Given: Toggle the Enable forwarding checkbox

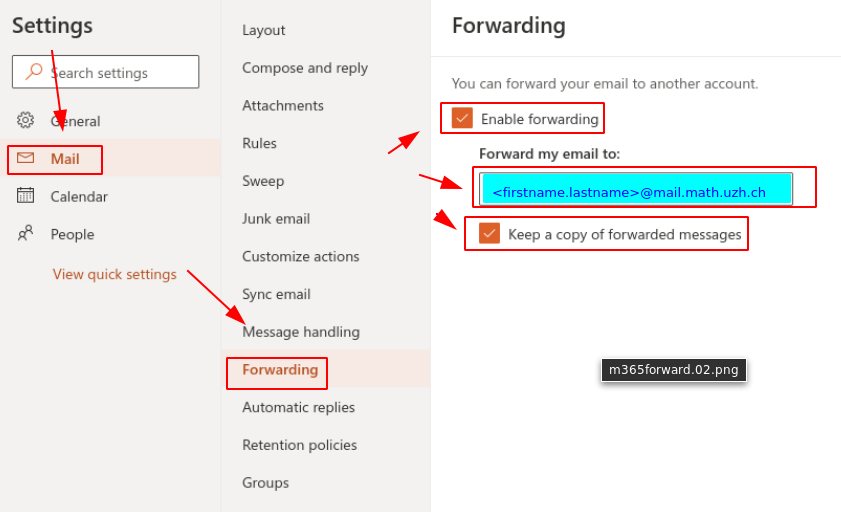Looking at the screenshot, I should click(x=462, y=119).
